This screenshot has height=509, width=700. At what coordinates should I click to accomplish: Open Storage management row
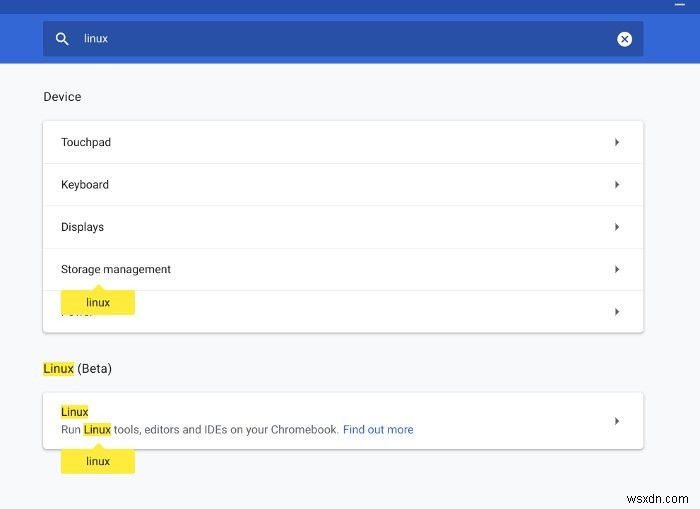coord(343,269)
